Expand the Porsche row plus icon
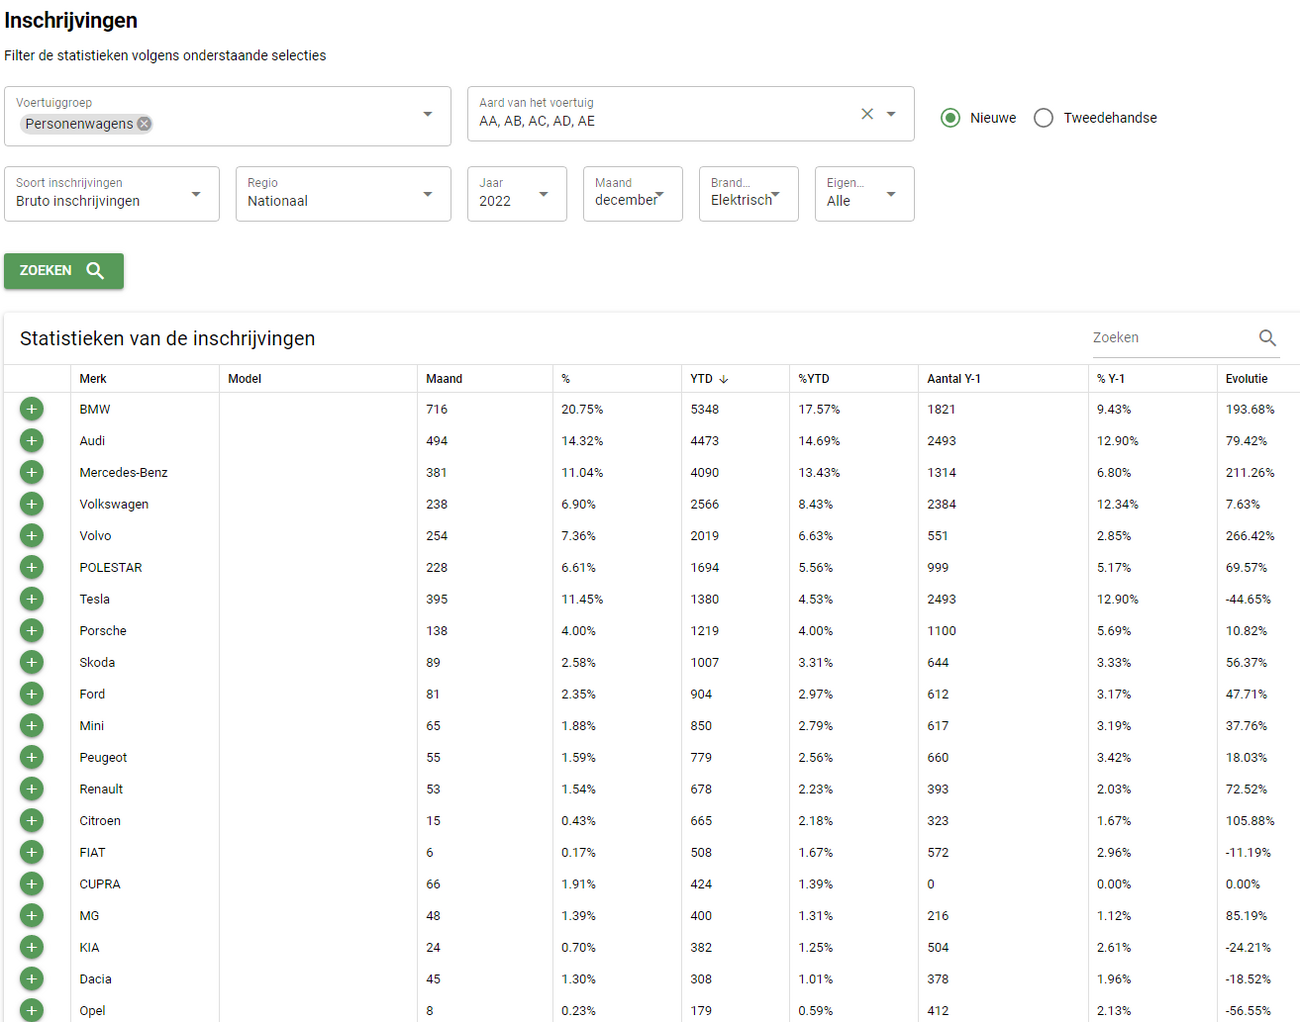1300x1022 pixels. (32, 631)
